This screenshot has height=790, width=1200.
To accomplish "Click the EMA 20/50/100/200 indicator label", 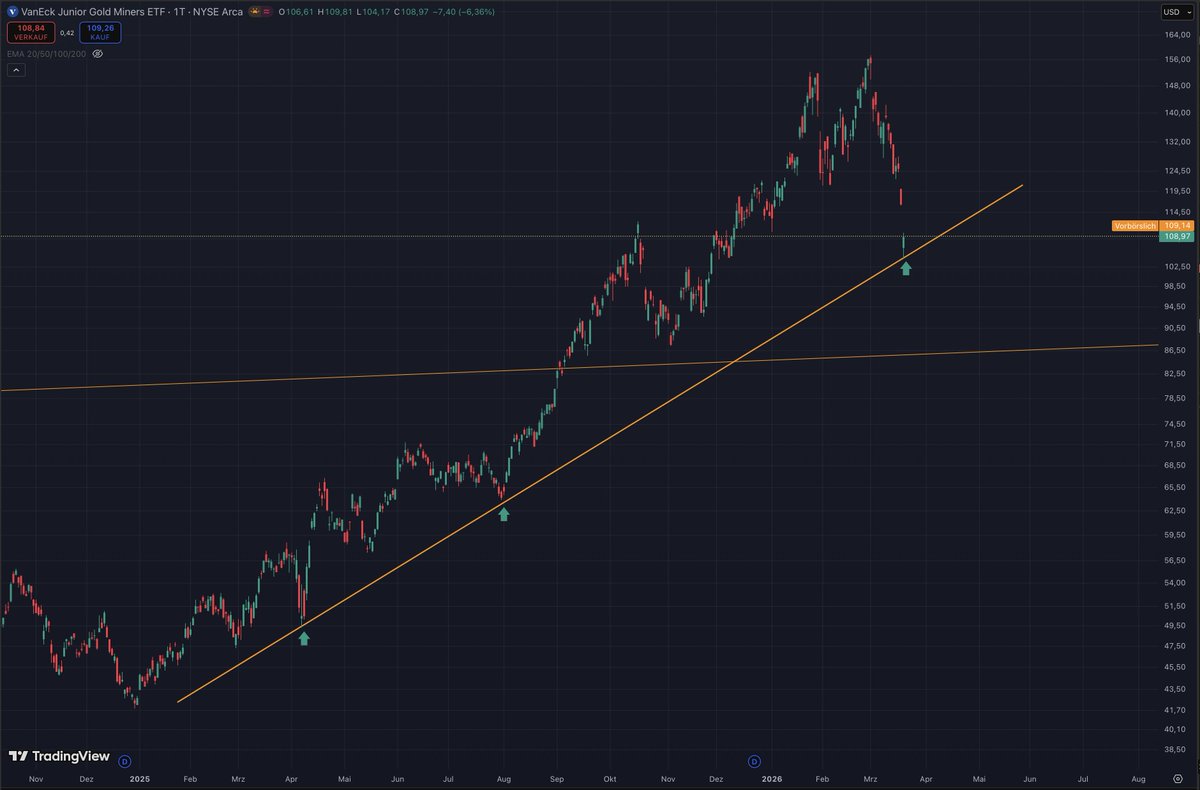I will 47,52.
